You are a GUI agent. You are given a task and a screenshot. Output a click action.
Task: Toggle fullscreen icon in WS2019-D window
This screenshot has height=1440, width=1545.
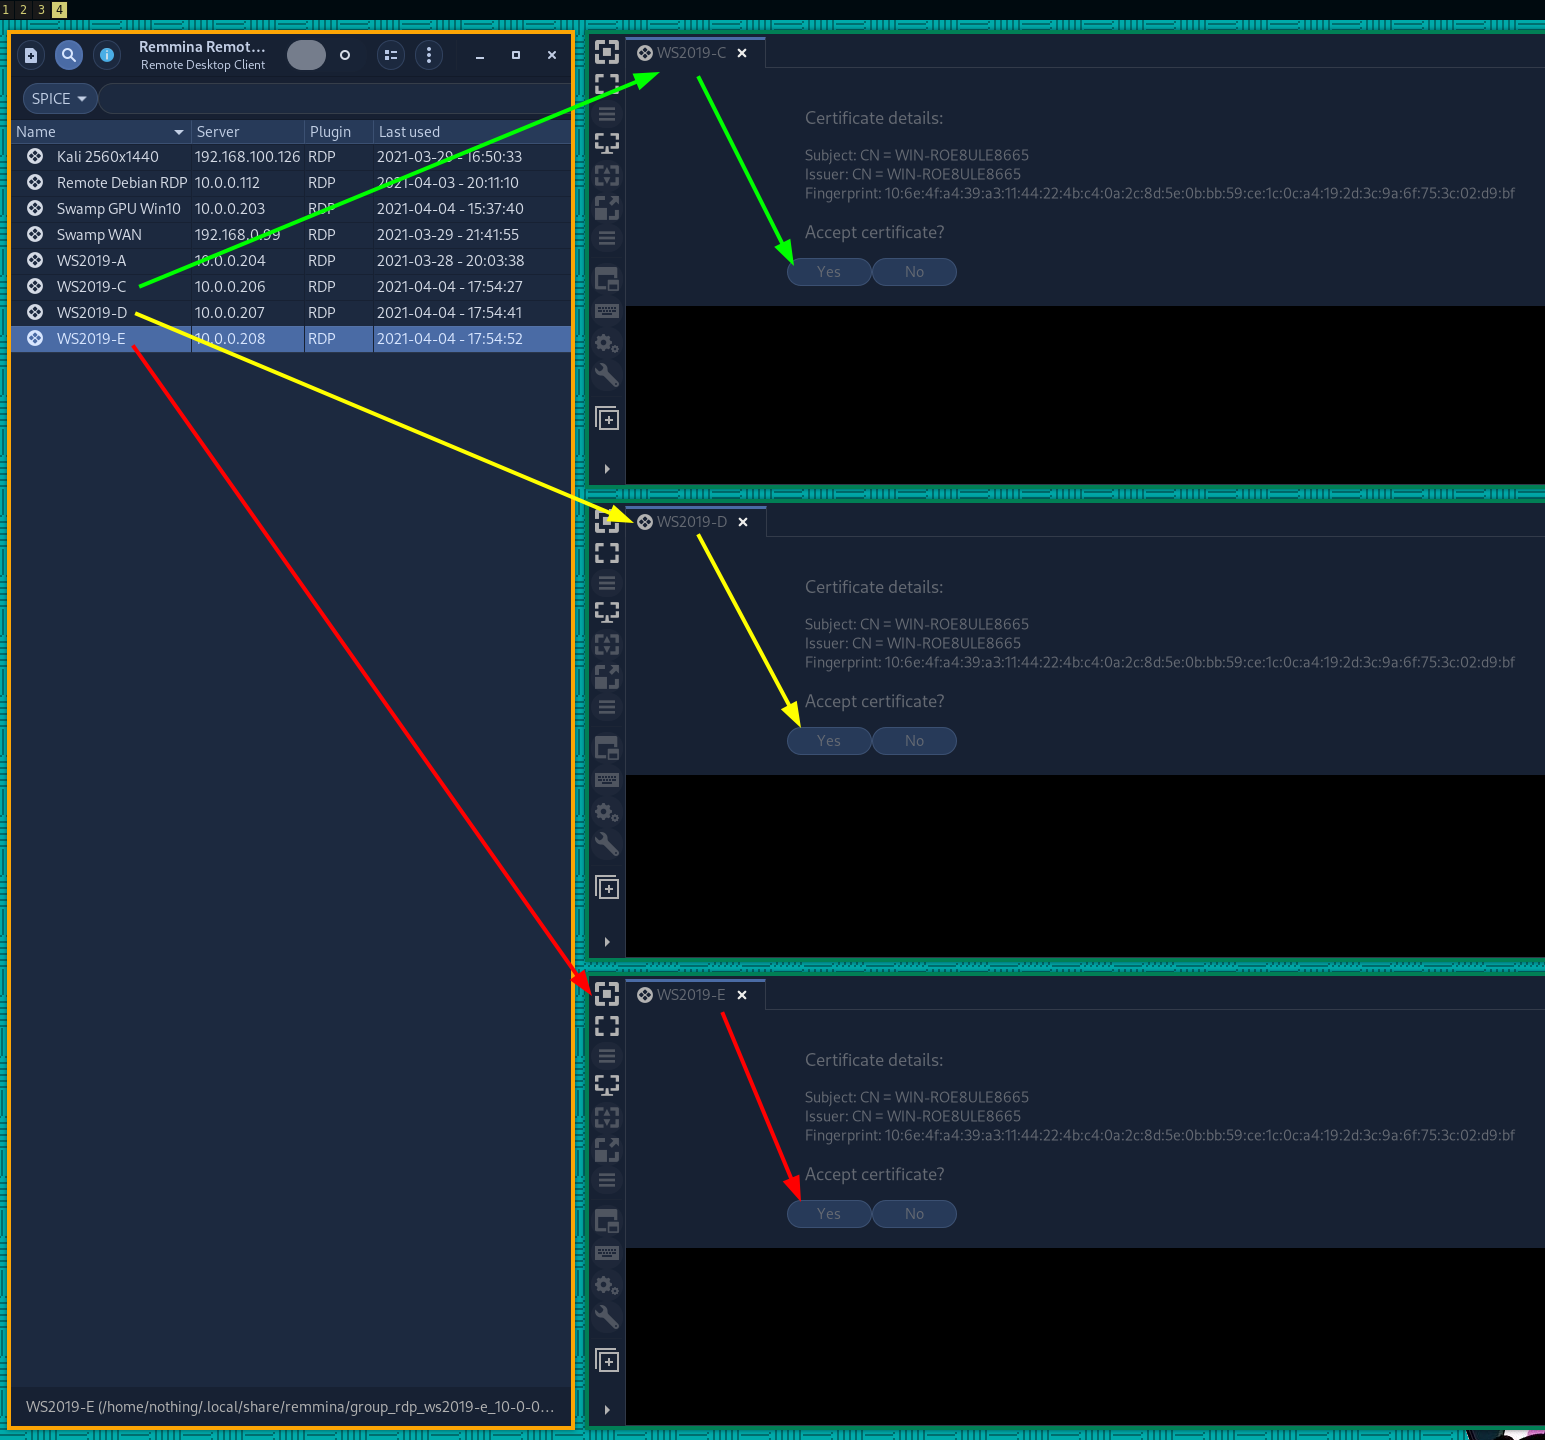[x=607, y=552]
